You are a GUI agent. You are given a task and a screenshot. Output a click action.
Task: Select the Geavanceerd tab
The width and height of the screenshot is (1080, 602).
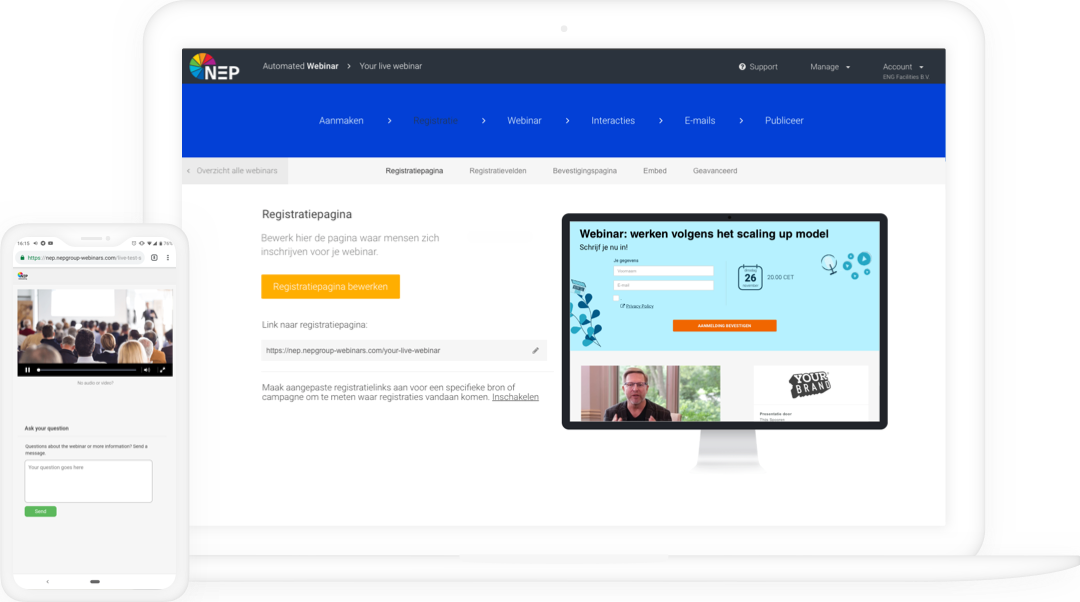coord(715,171)
